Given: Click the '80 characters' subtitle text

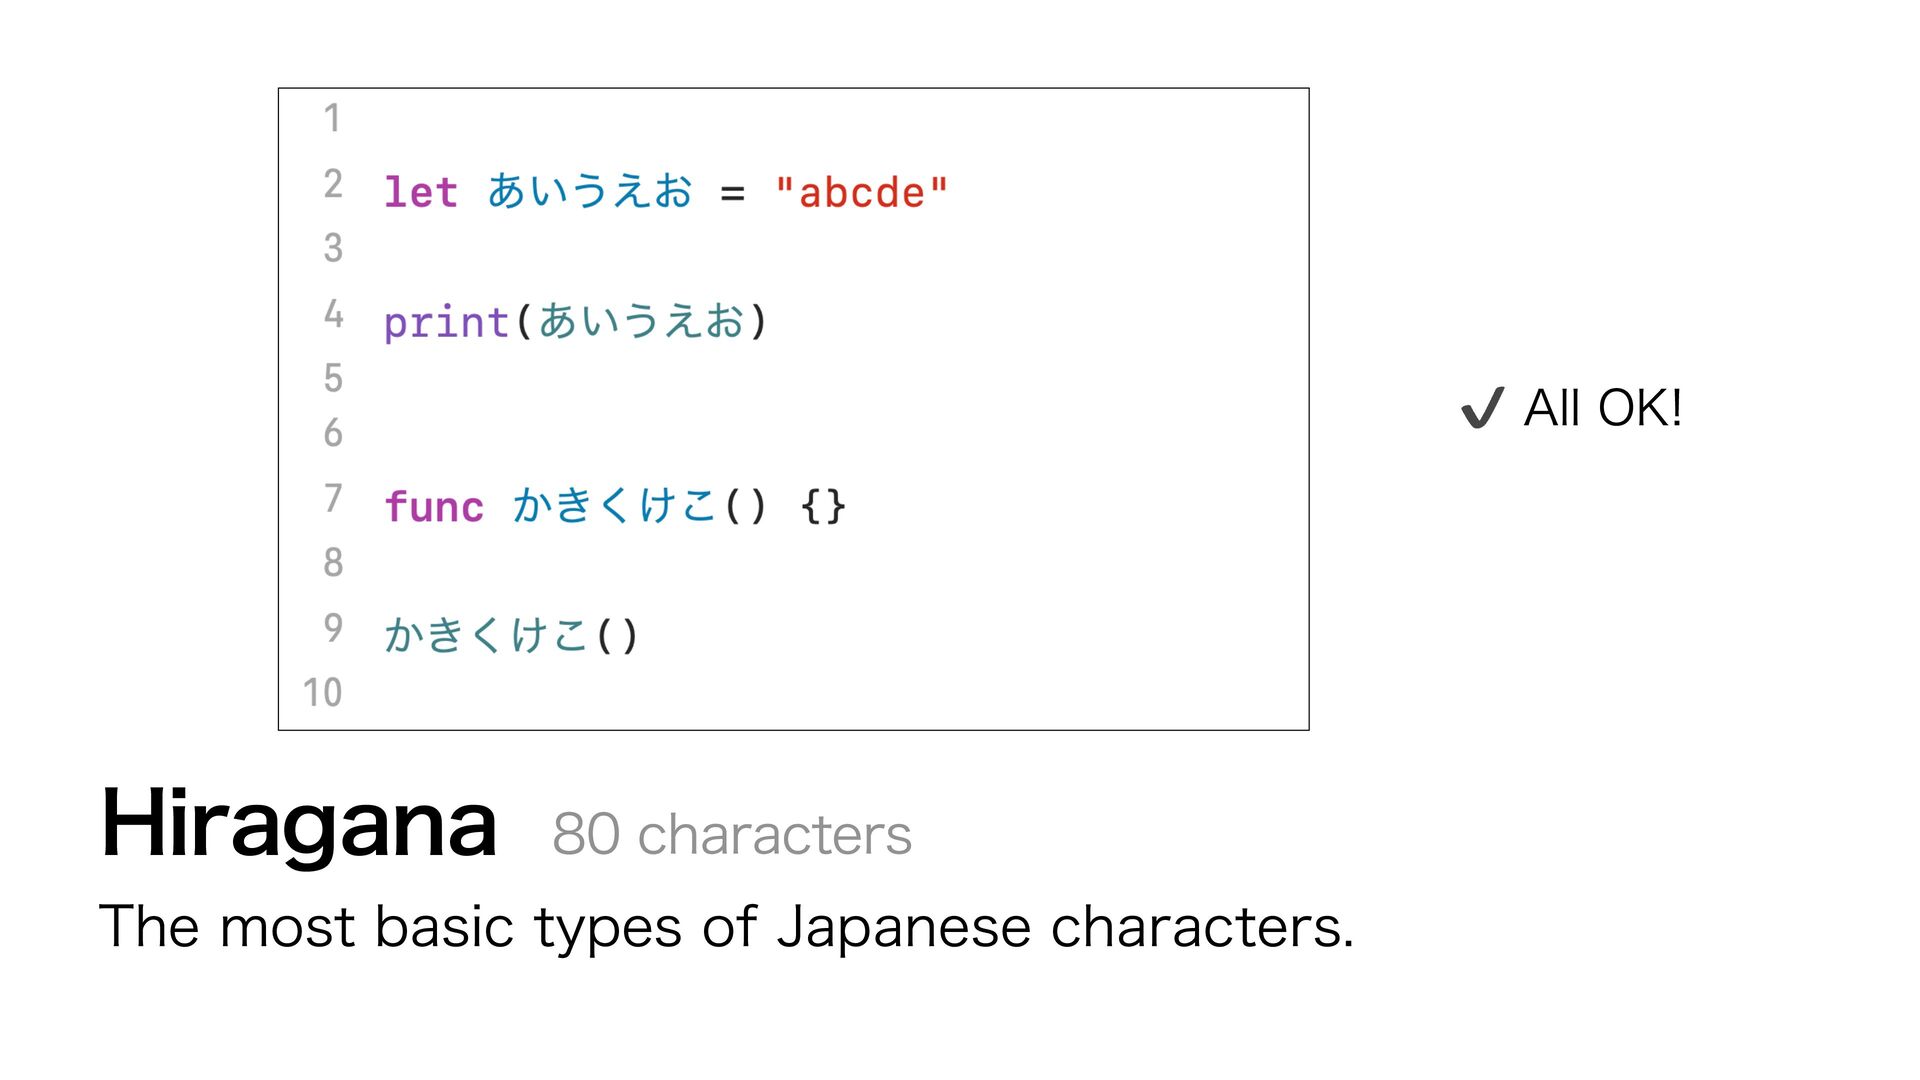Looking at the screenshot, I should tap(732, 834).
